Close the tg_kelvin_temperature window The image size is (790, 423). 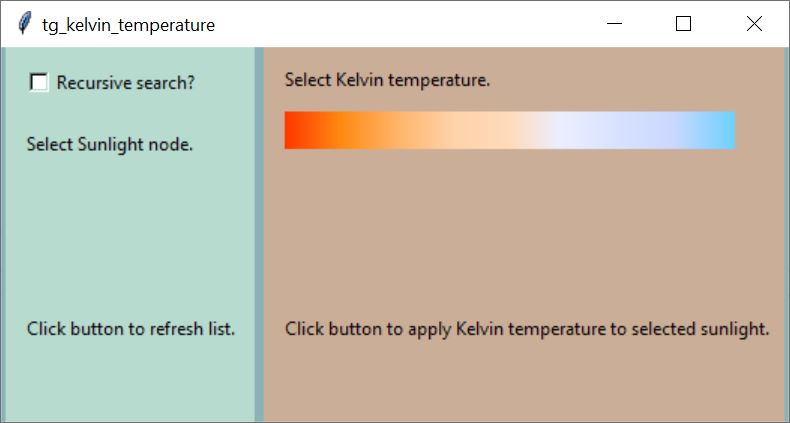[x=754, y=24]
